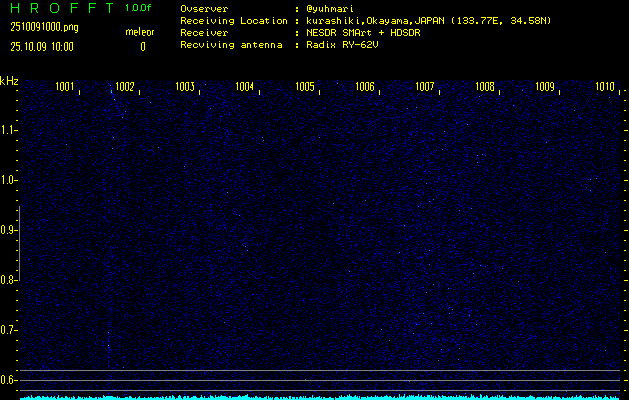The height and width of the screenshot is (400, 629).
Task: Select the 1009 time marker
Action: tap(545, 87)
